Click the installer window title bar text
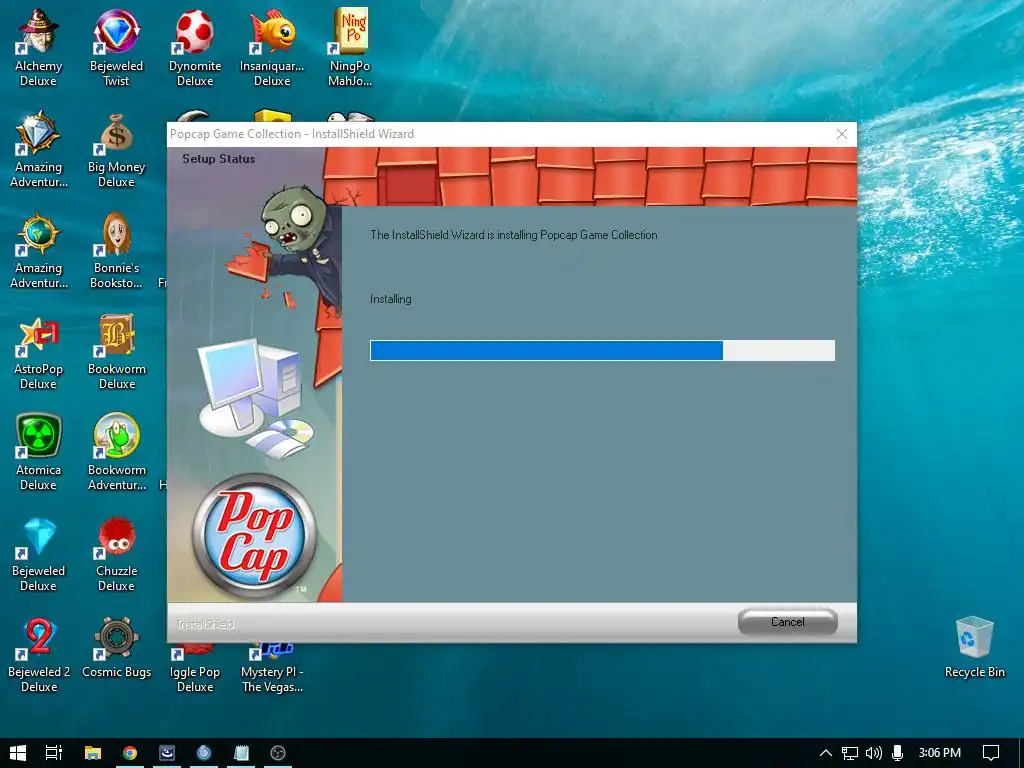Image resolution: width=1024 pixels, height=768 pixels. tap(292, 134)
